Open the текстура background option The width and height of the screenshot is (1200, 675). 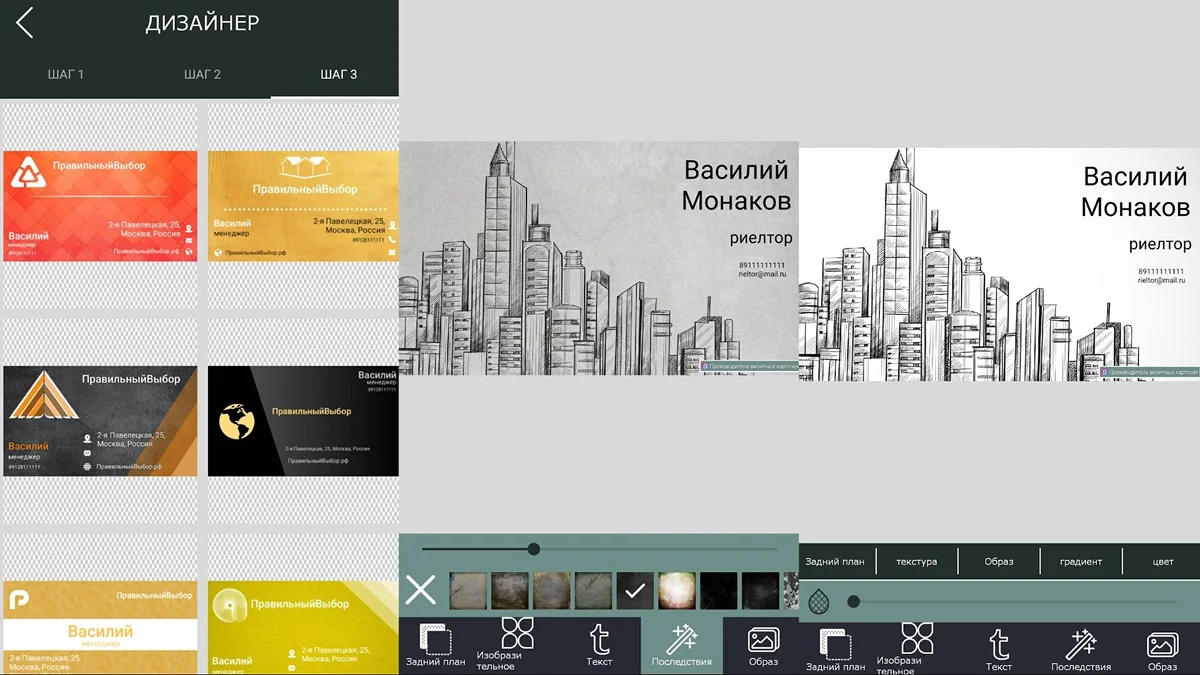917,562
